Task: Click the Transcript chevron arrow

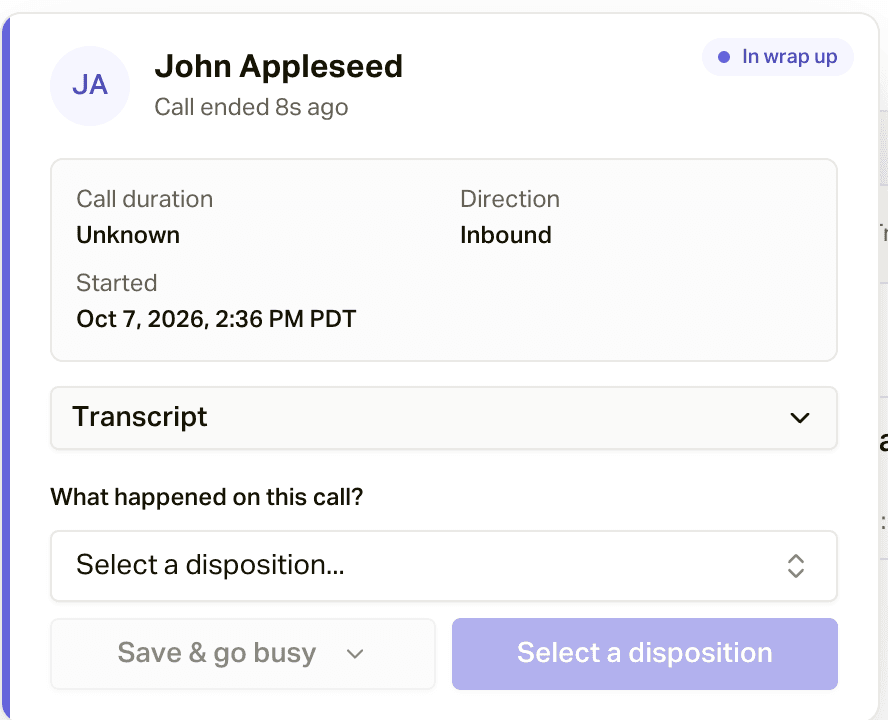Action: tap(800, 418)
